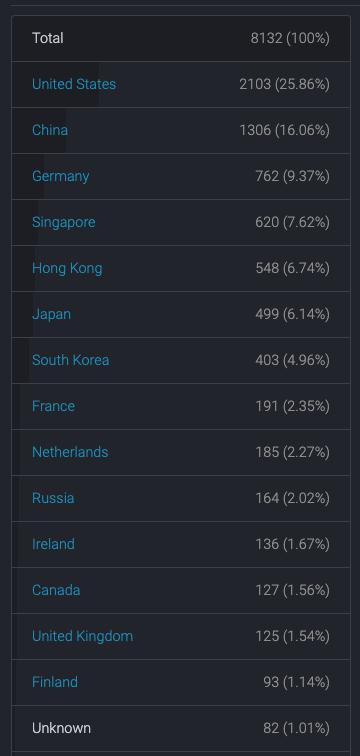Open the United States country link
This screenshot has width=360, height=756.
tap(74, 84)
